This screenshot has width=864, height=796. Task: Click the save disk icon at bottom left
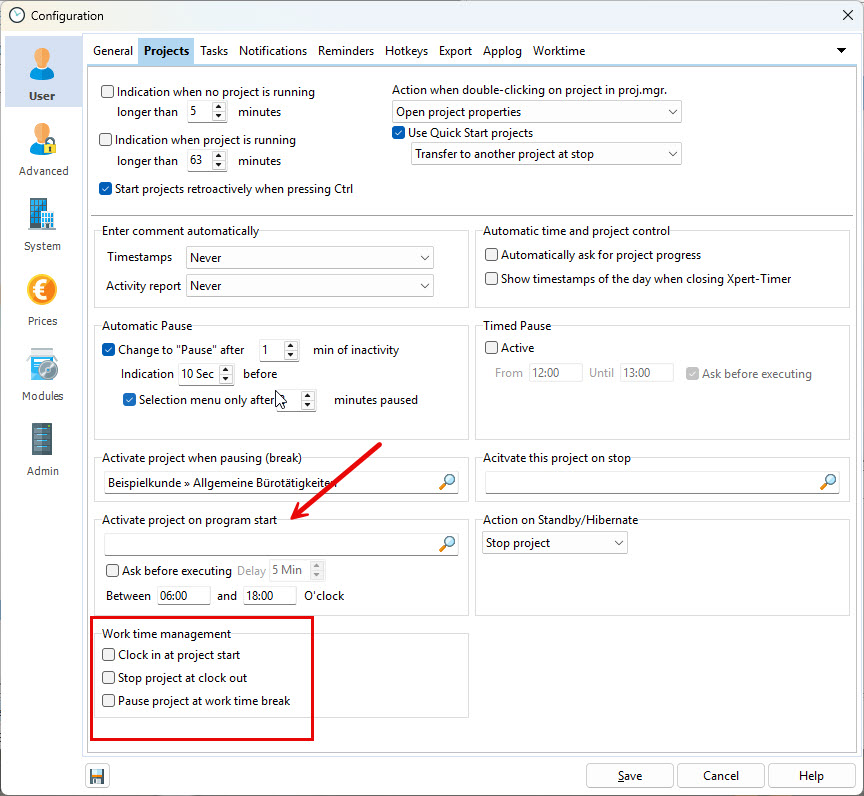pos(97,775)
